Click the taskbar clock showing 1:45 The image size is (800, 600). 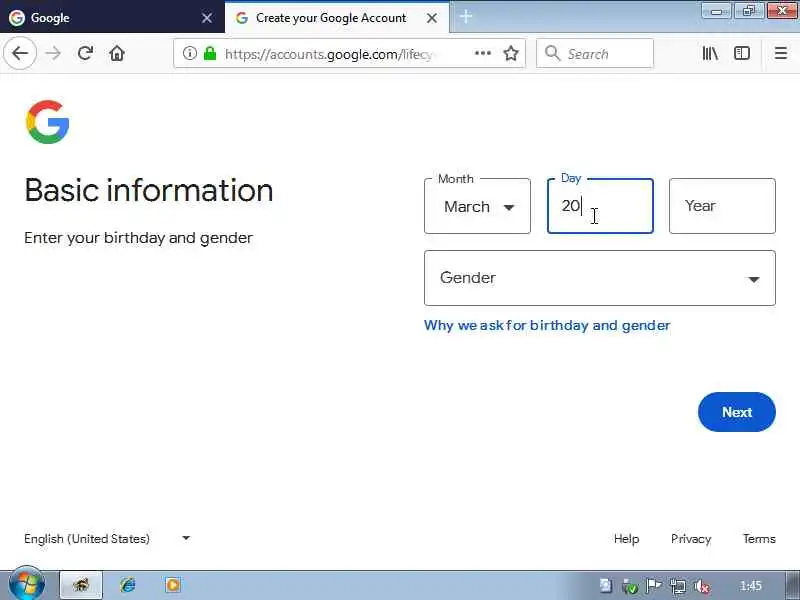751,586
